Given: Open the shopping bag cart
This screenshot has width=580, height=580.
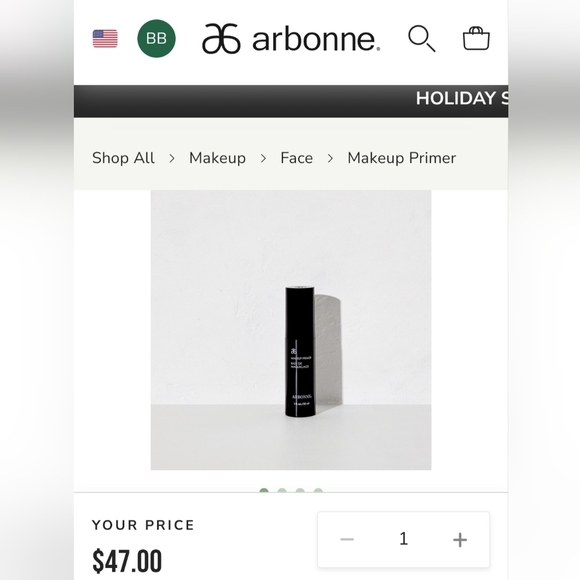Looking at the screenshot, I should click(x=476, y=38).
